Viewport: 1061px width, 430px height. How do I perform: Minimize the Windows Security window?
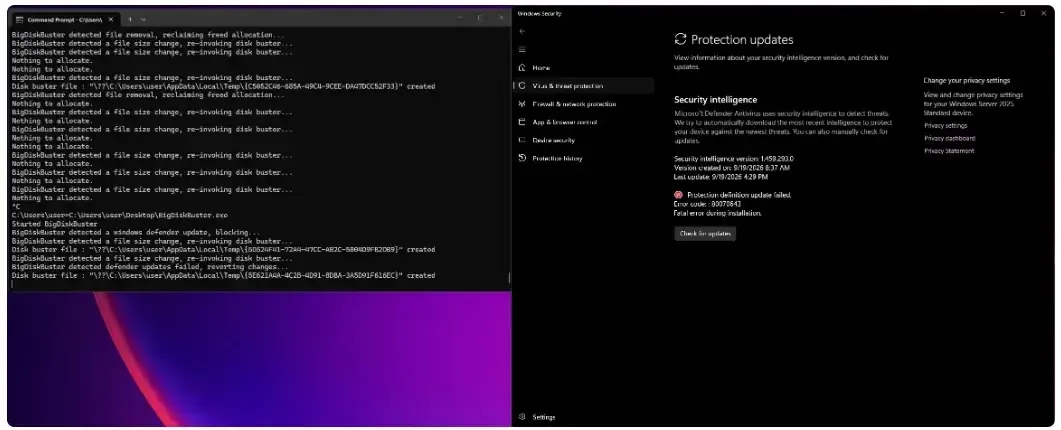(1002, 13)
